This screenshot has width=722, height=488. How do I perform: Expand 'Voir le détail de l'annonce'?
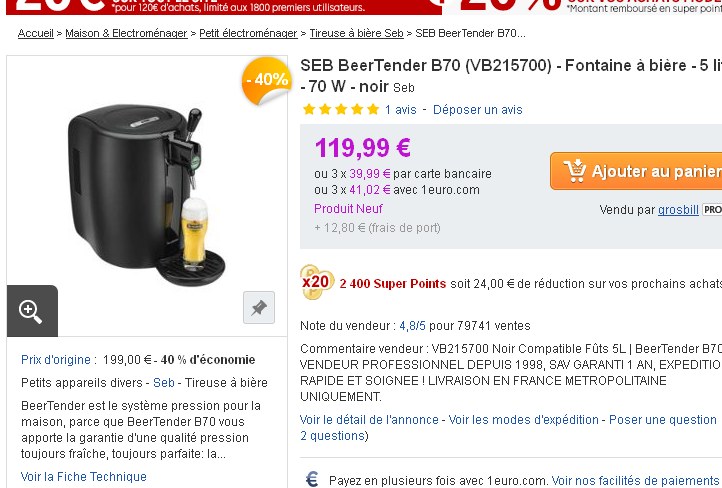pos(370,420)
